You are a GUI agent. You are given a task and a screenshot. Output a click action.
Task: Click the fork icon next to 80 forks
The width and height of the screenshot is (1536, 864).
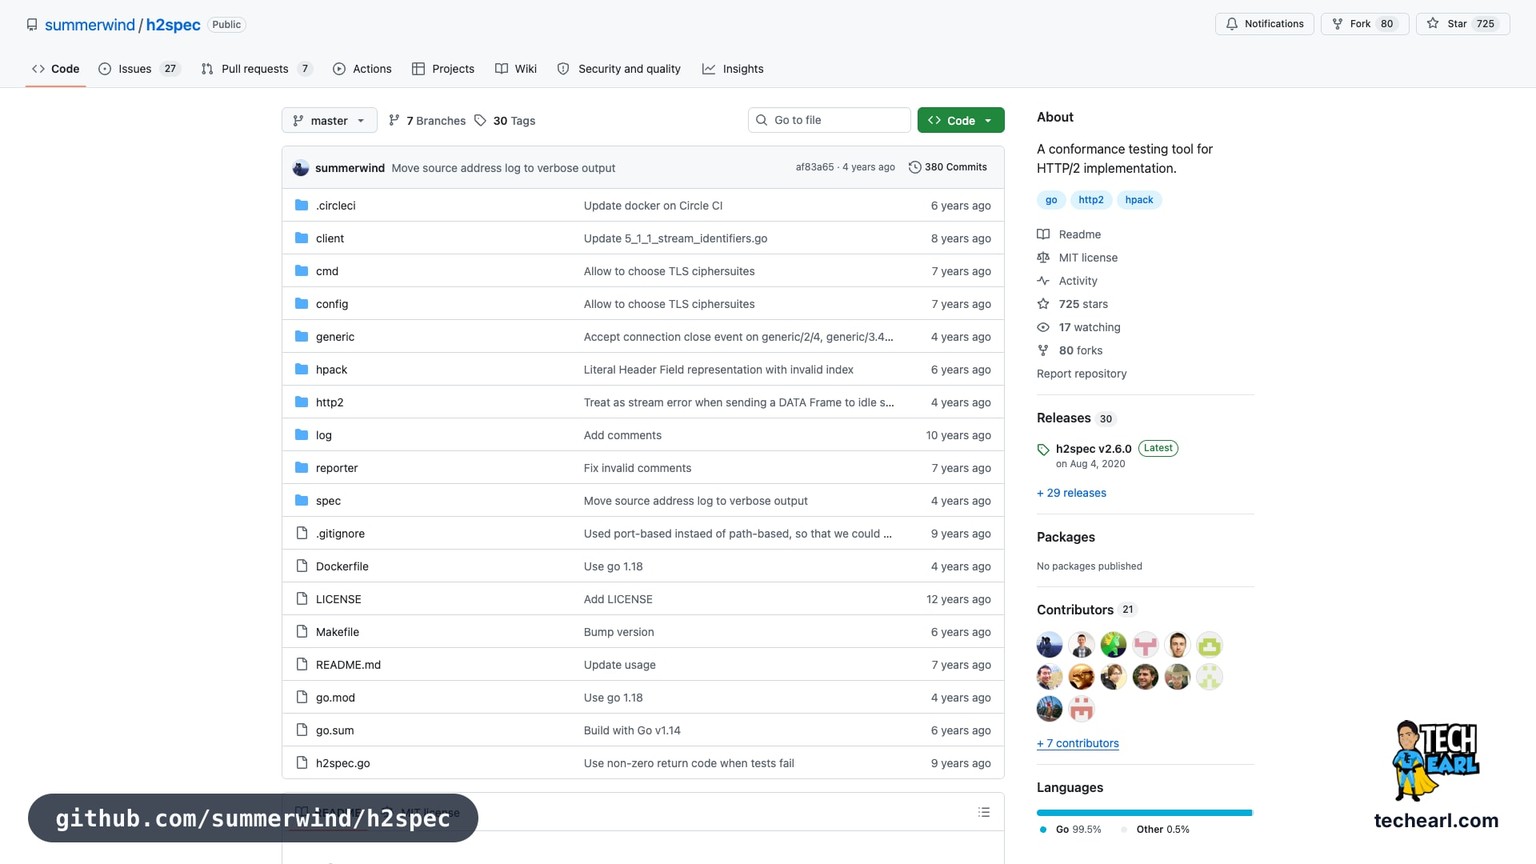(x=1043, y=350)
